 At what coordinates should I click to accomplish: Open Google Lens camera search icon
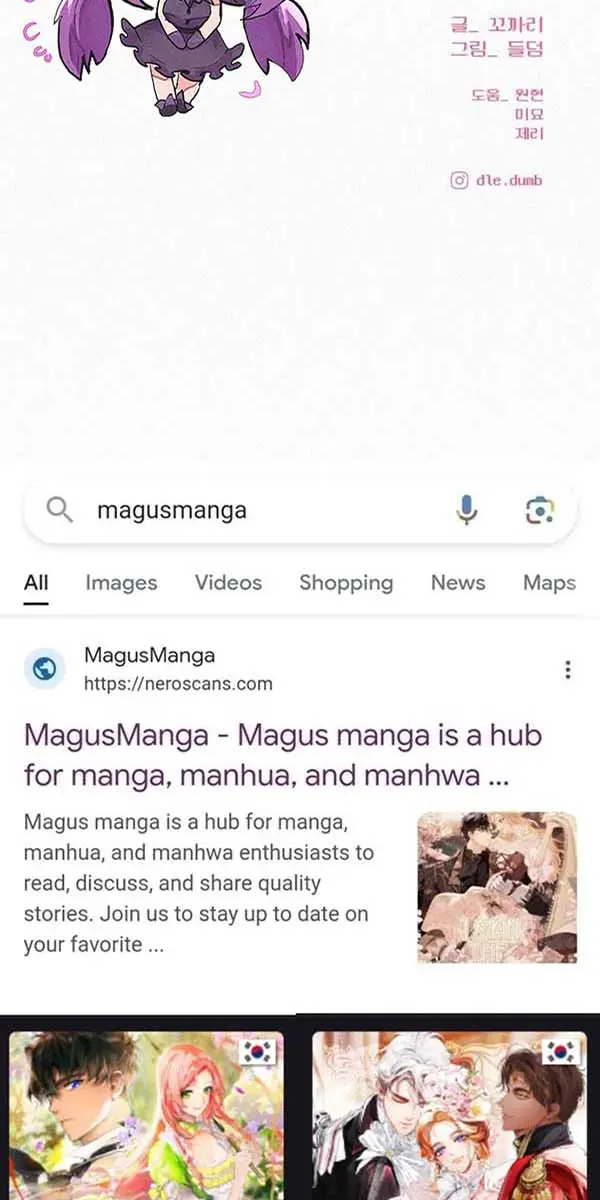(539, 510)
